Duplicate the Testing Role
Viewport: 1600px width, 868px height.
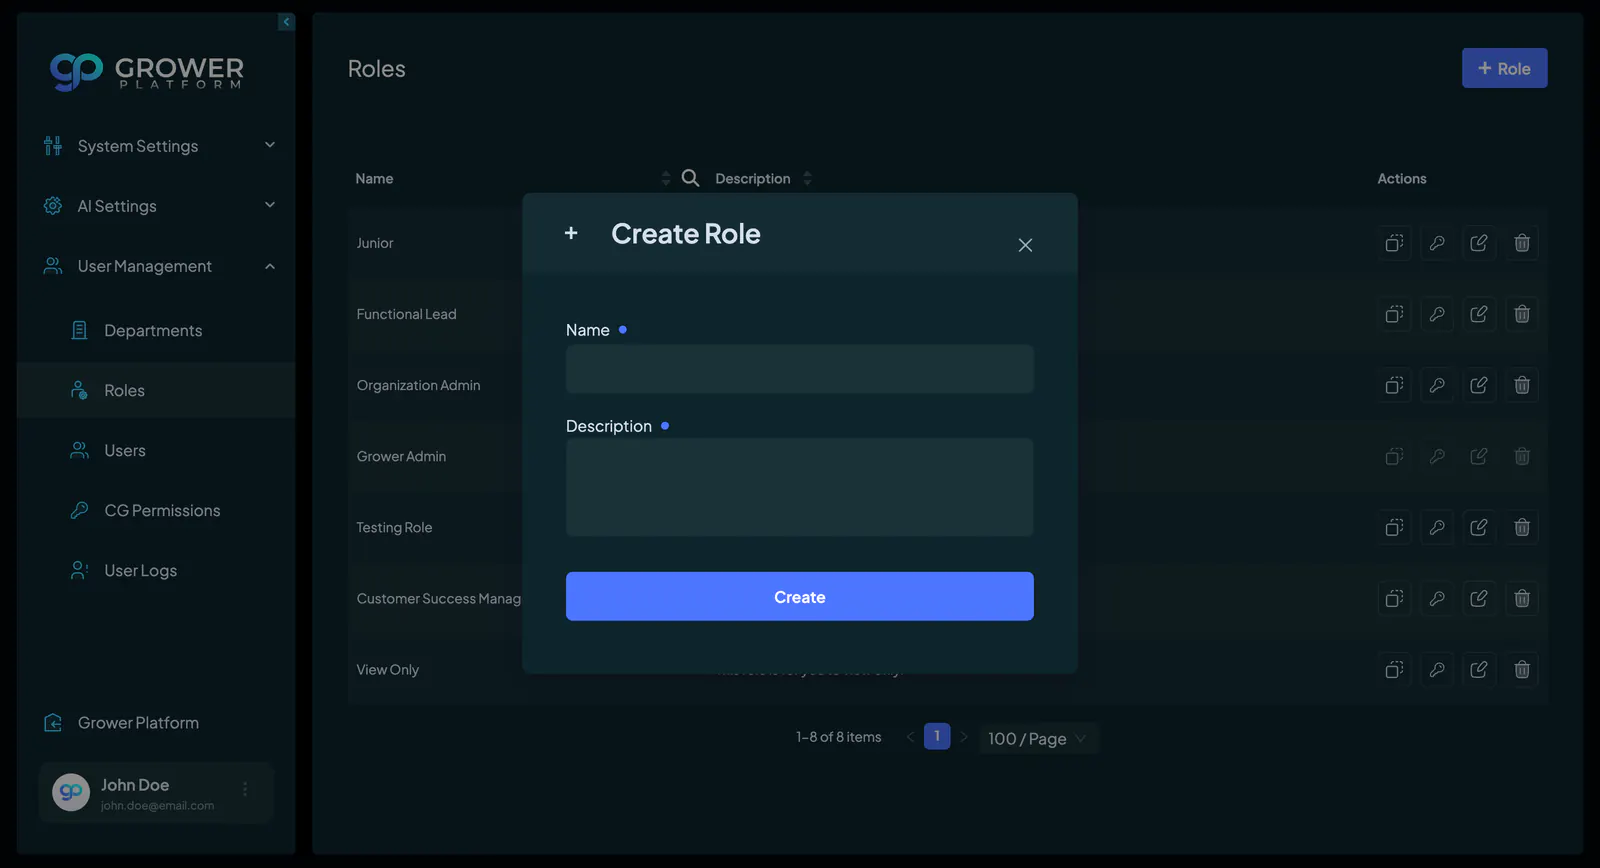click(1394, 527)
